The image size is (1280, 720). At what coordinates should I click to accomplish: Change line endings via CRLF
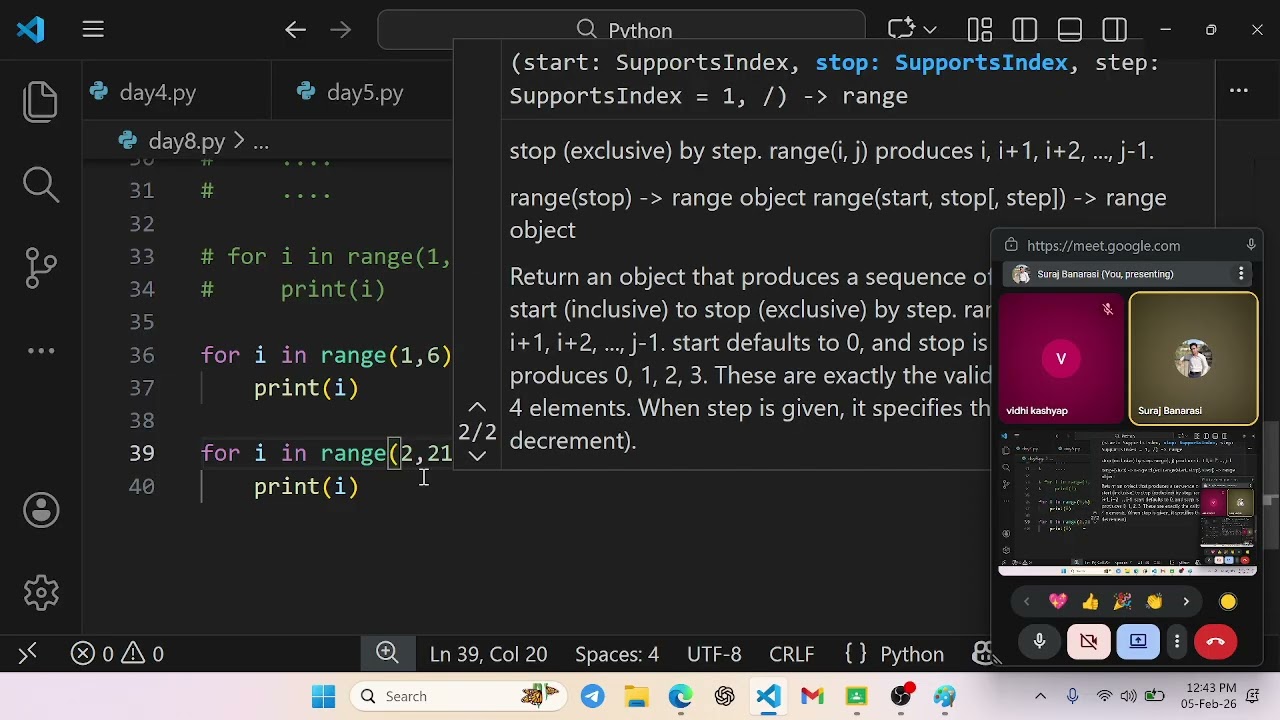click(x=791, y=654)
